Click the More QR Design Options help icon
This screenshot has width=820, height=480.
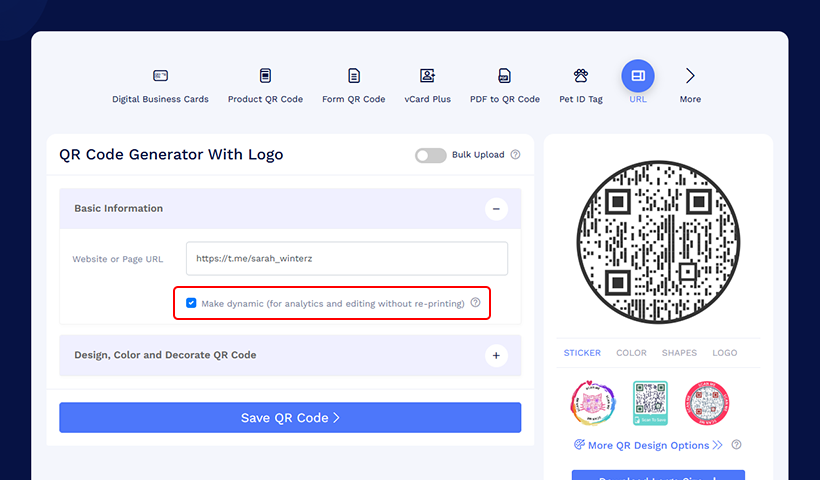pos(736,444)
